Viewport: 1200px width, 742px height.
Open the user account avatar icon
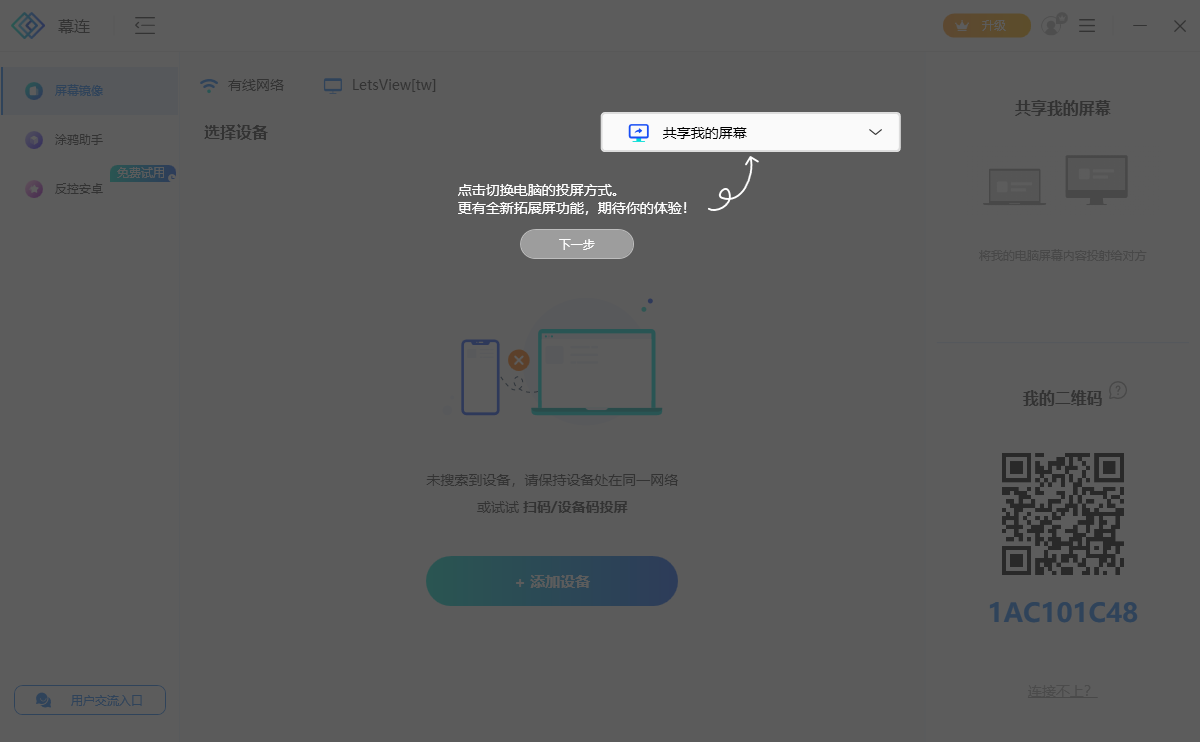click(1053, 26)
